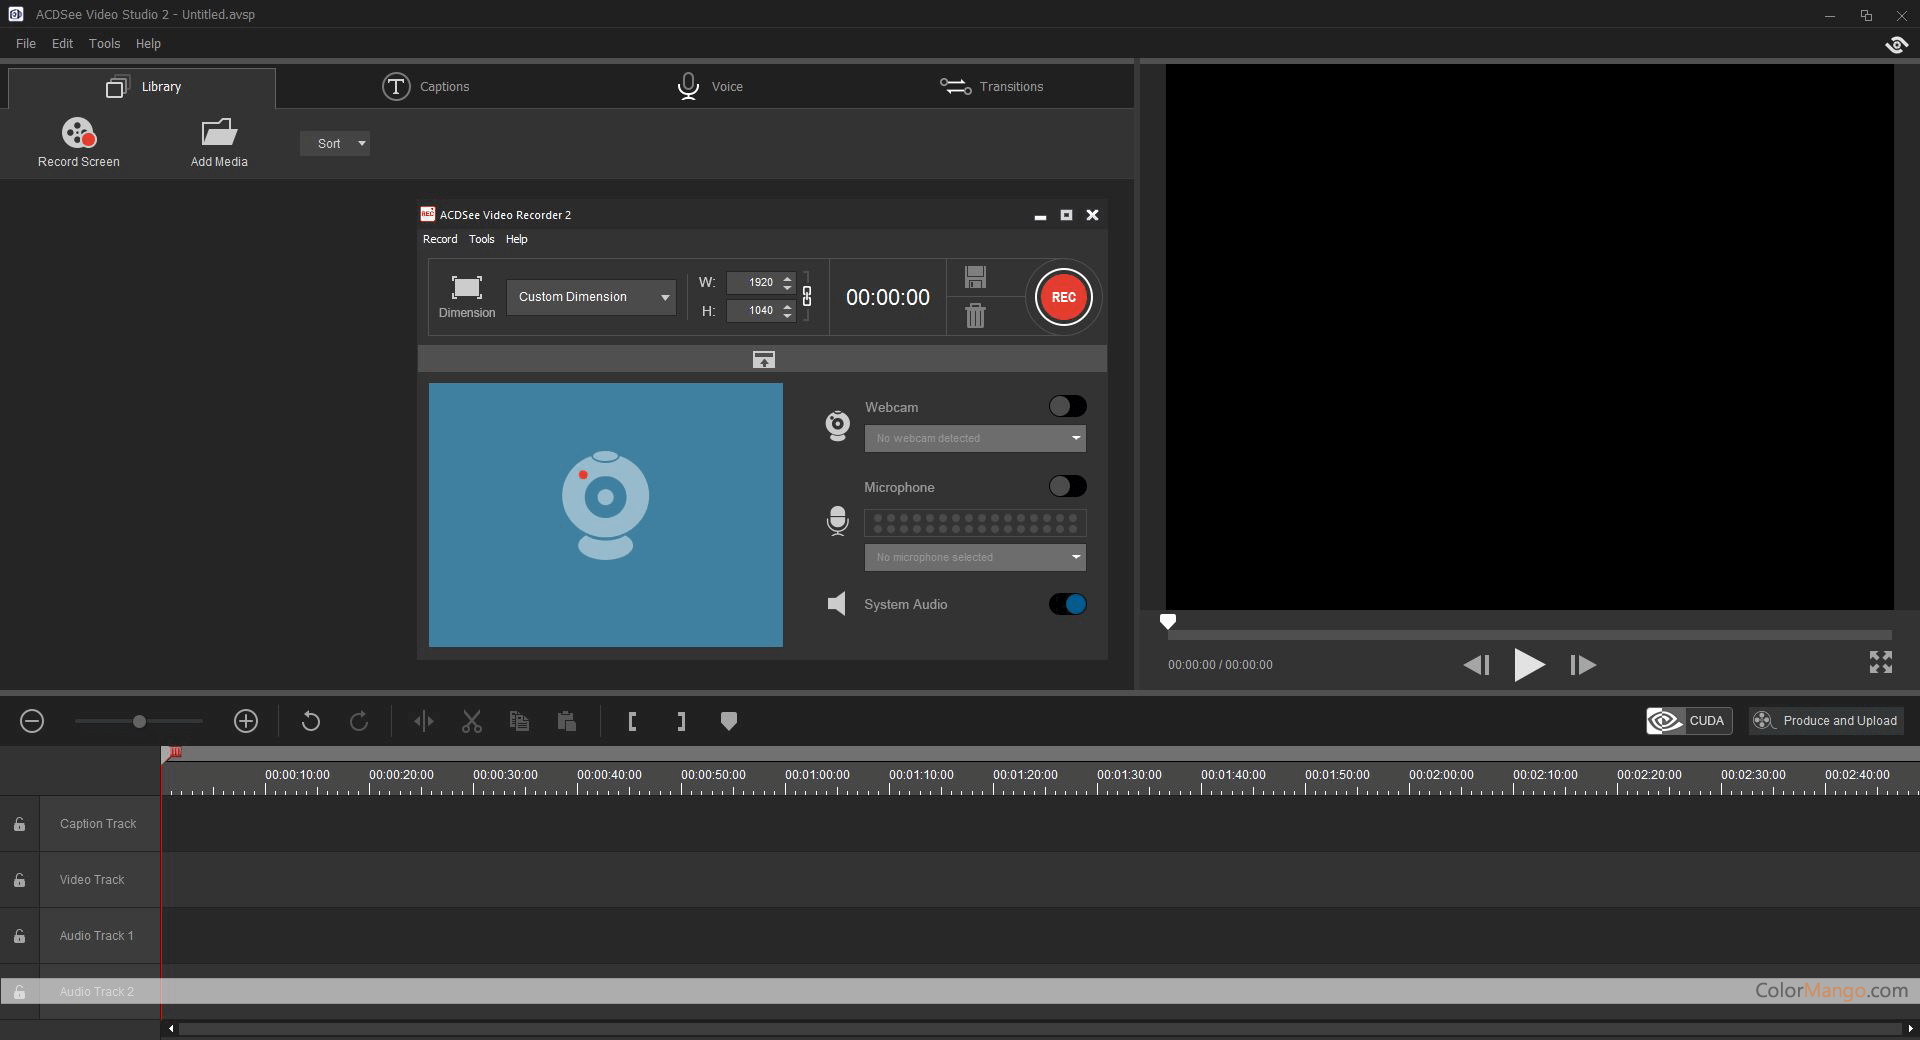
Task: Toggle lock on Audio Track 1
Action: (19, 936)
